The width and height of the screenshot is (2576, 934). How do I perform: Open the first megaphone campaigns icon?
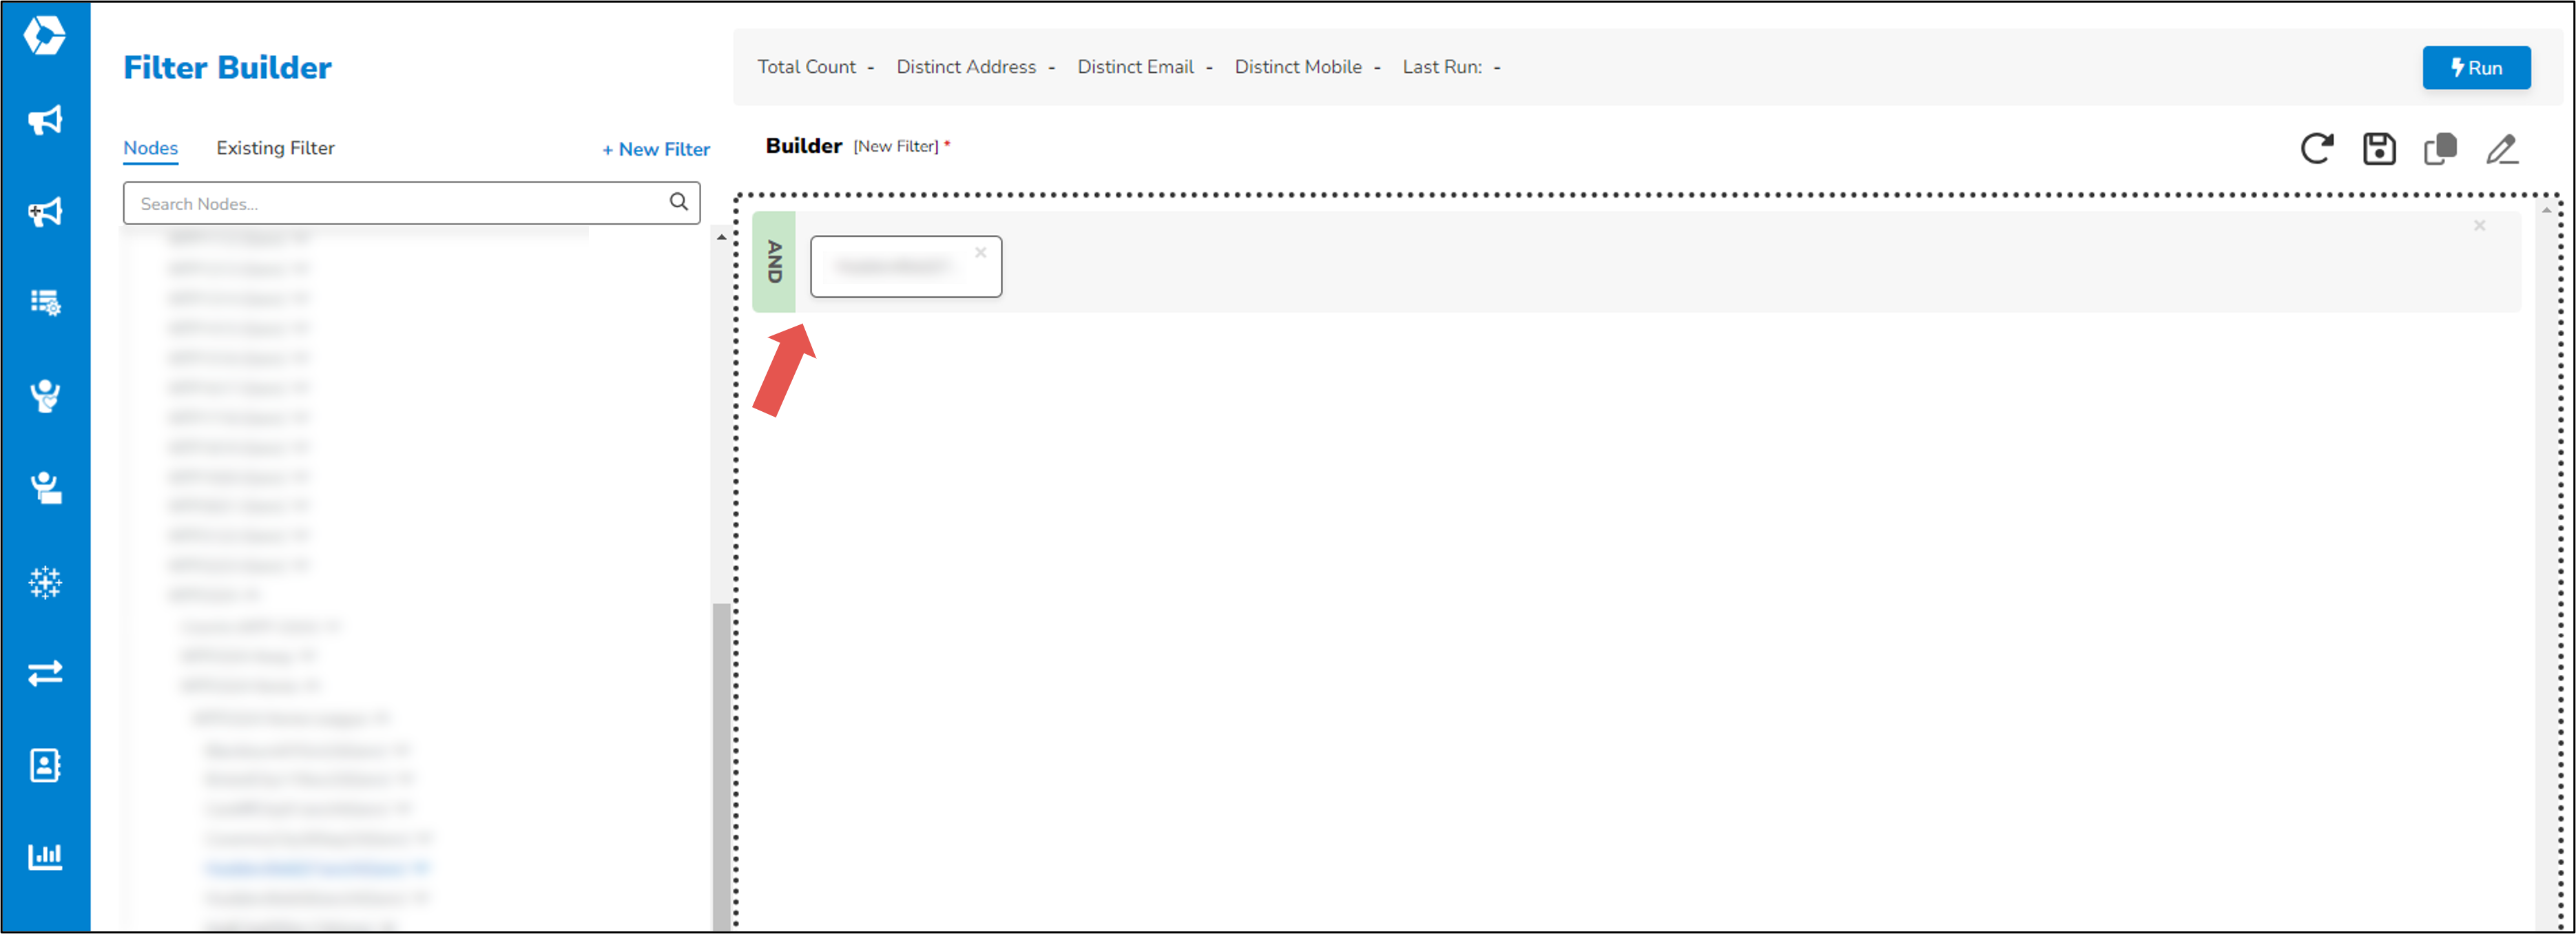coord(45,120)
